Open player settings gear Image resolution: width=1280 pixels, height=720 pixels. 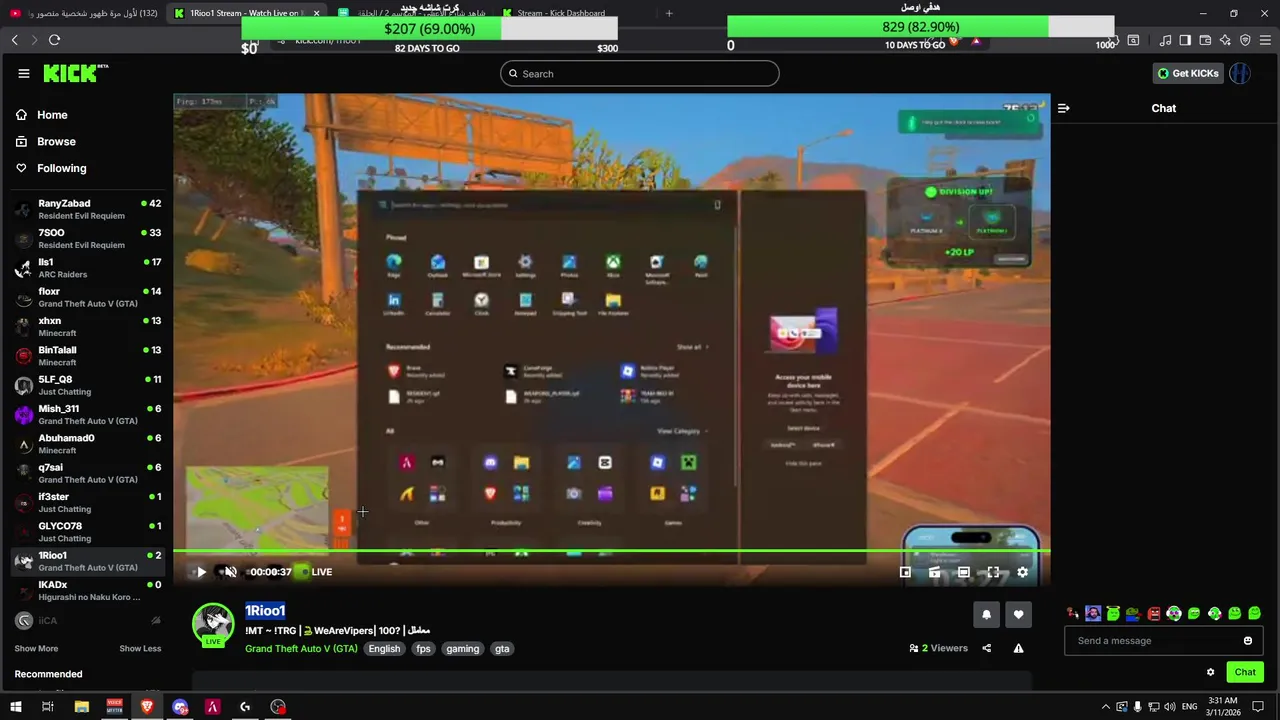point(1022,572)
